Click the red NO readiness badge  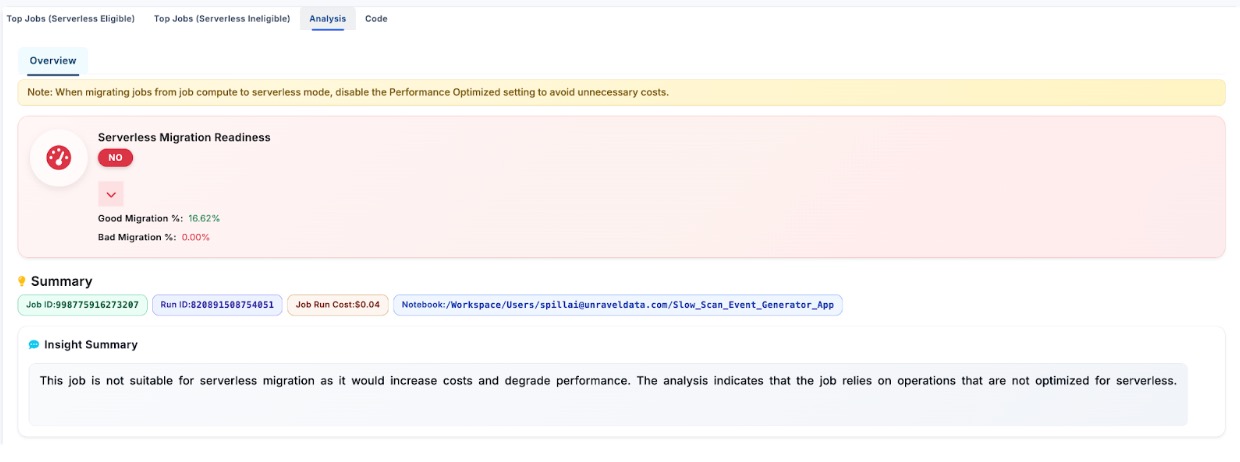pos(115,158)
